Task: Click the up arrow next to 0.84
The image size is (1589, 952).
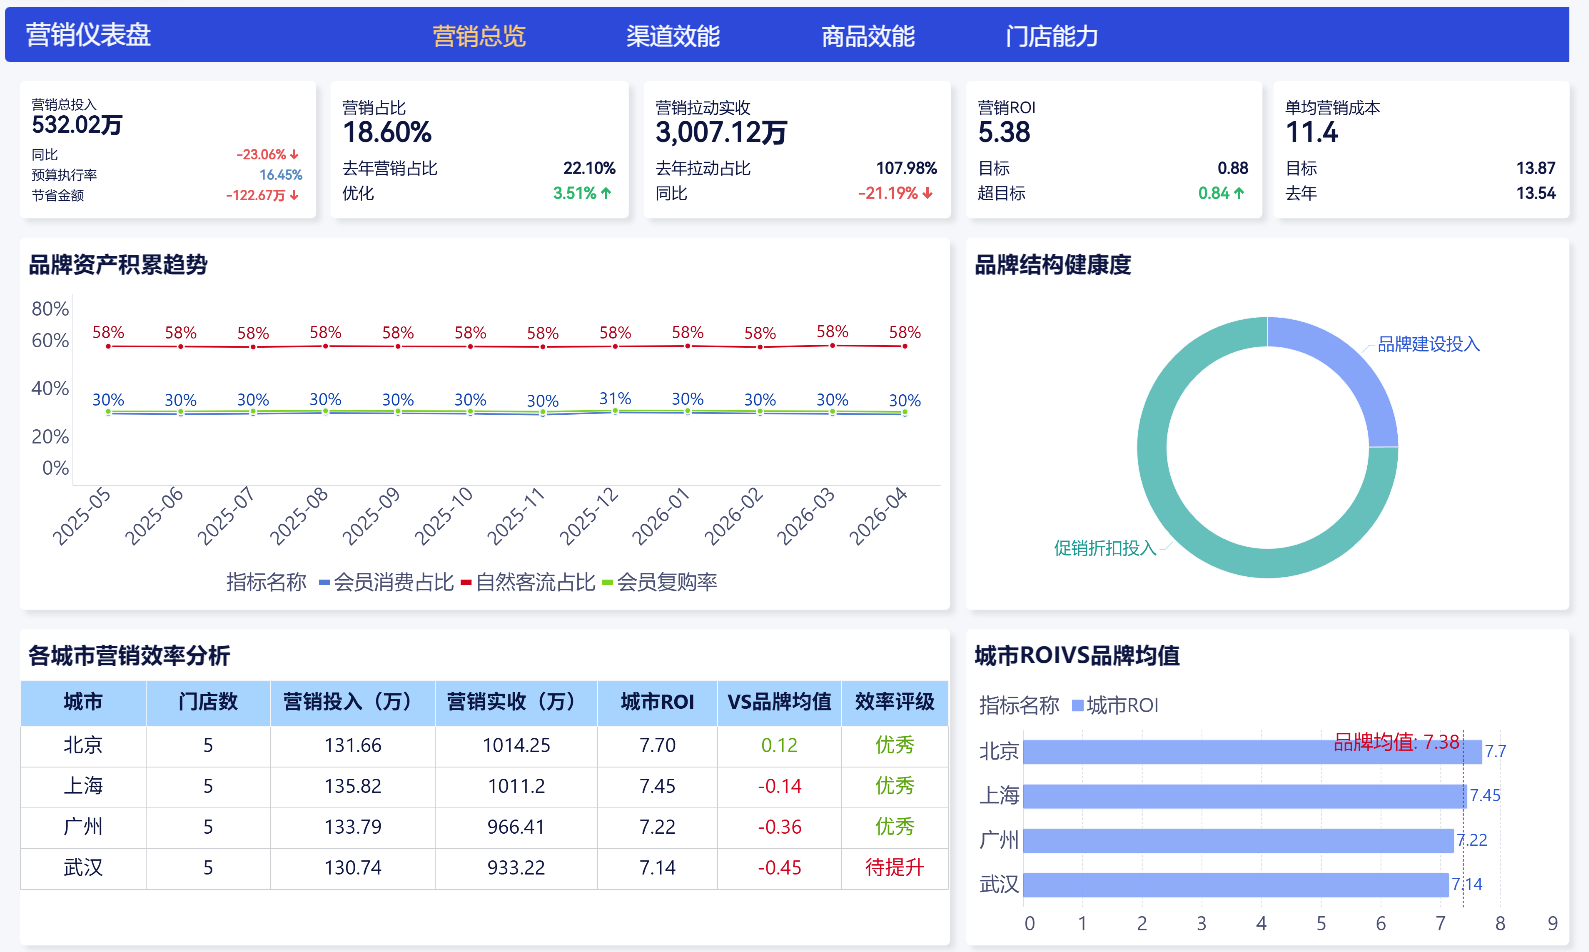Action: coord(1240,193)
